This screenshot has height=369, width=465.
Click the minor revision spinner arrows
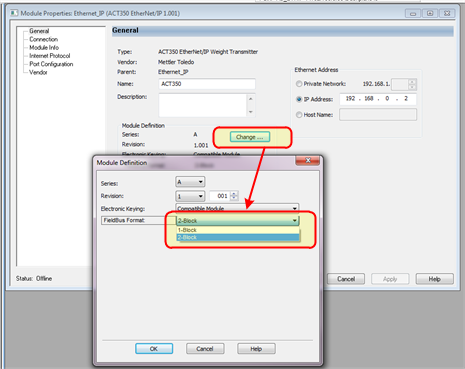(234, 196)
